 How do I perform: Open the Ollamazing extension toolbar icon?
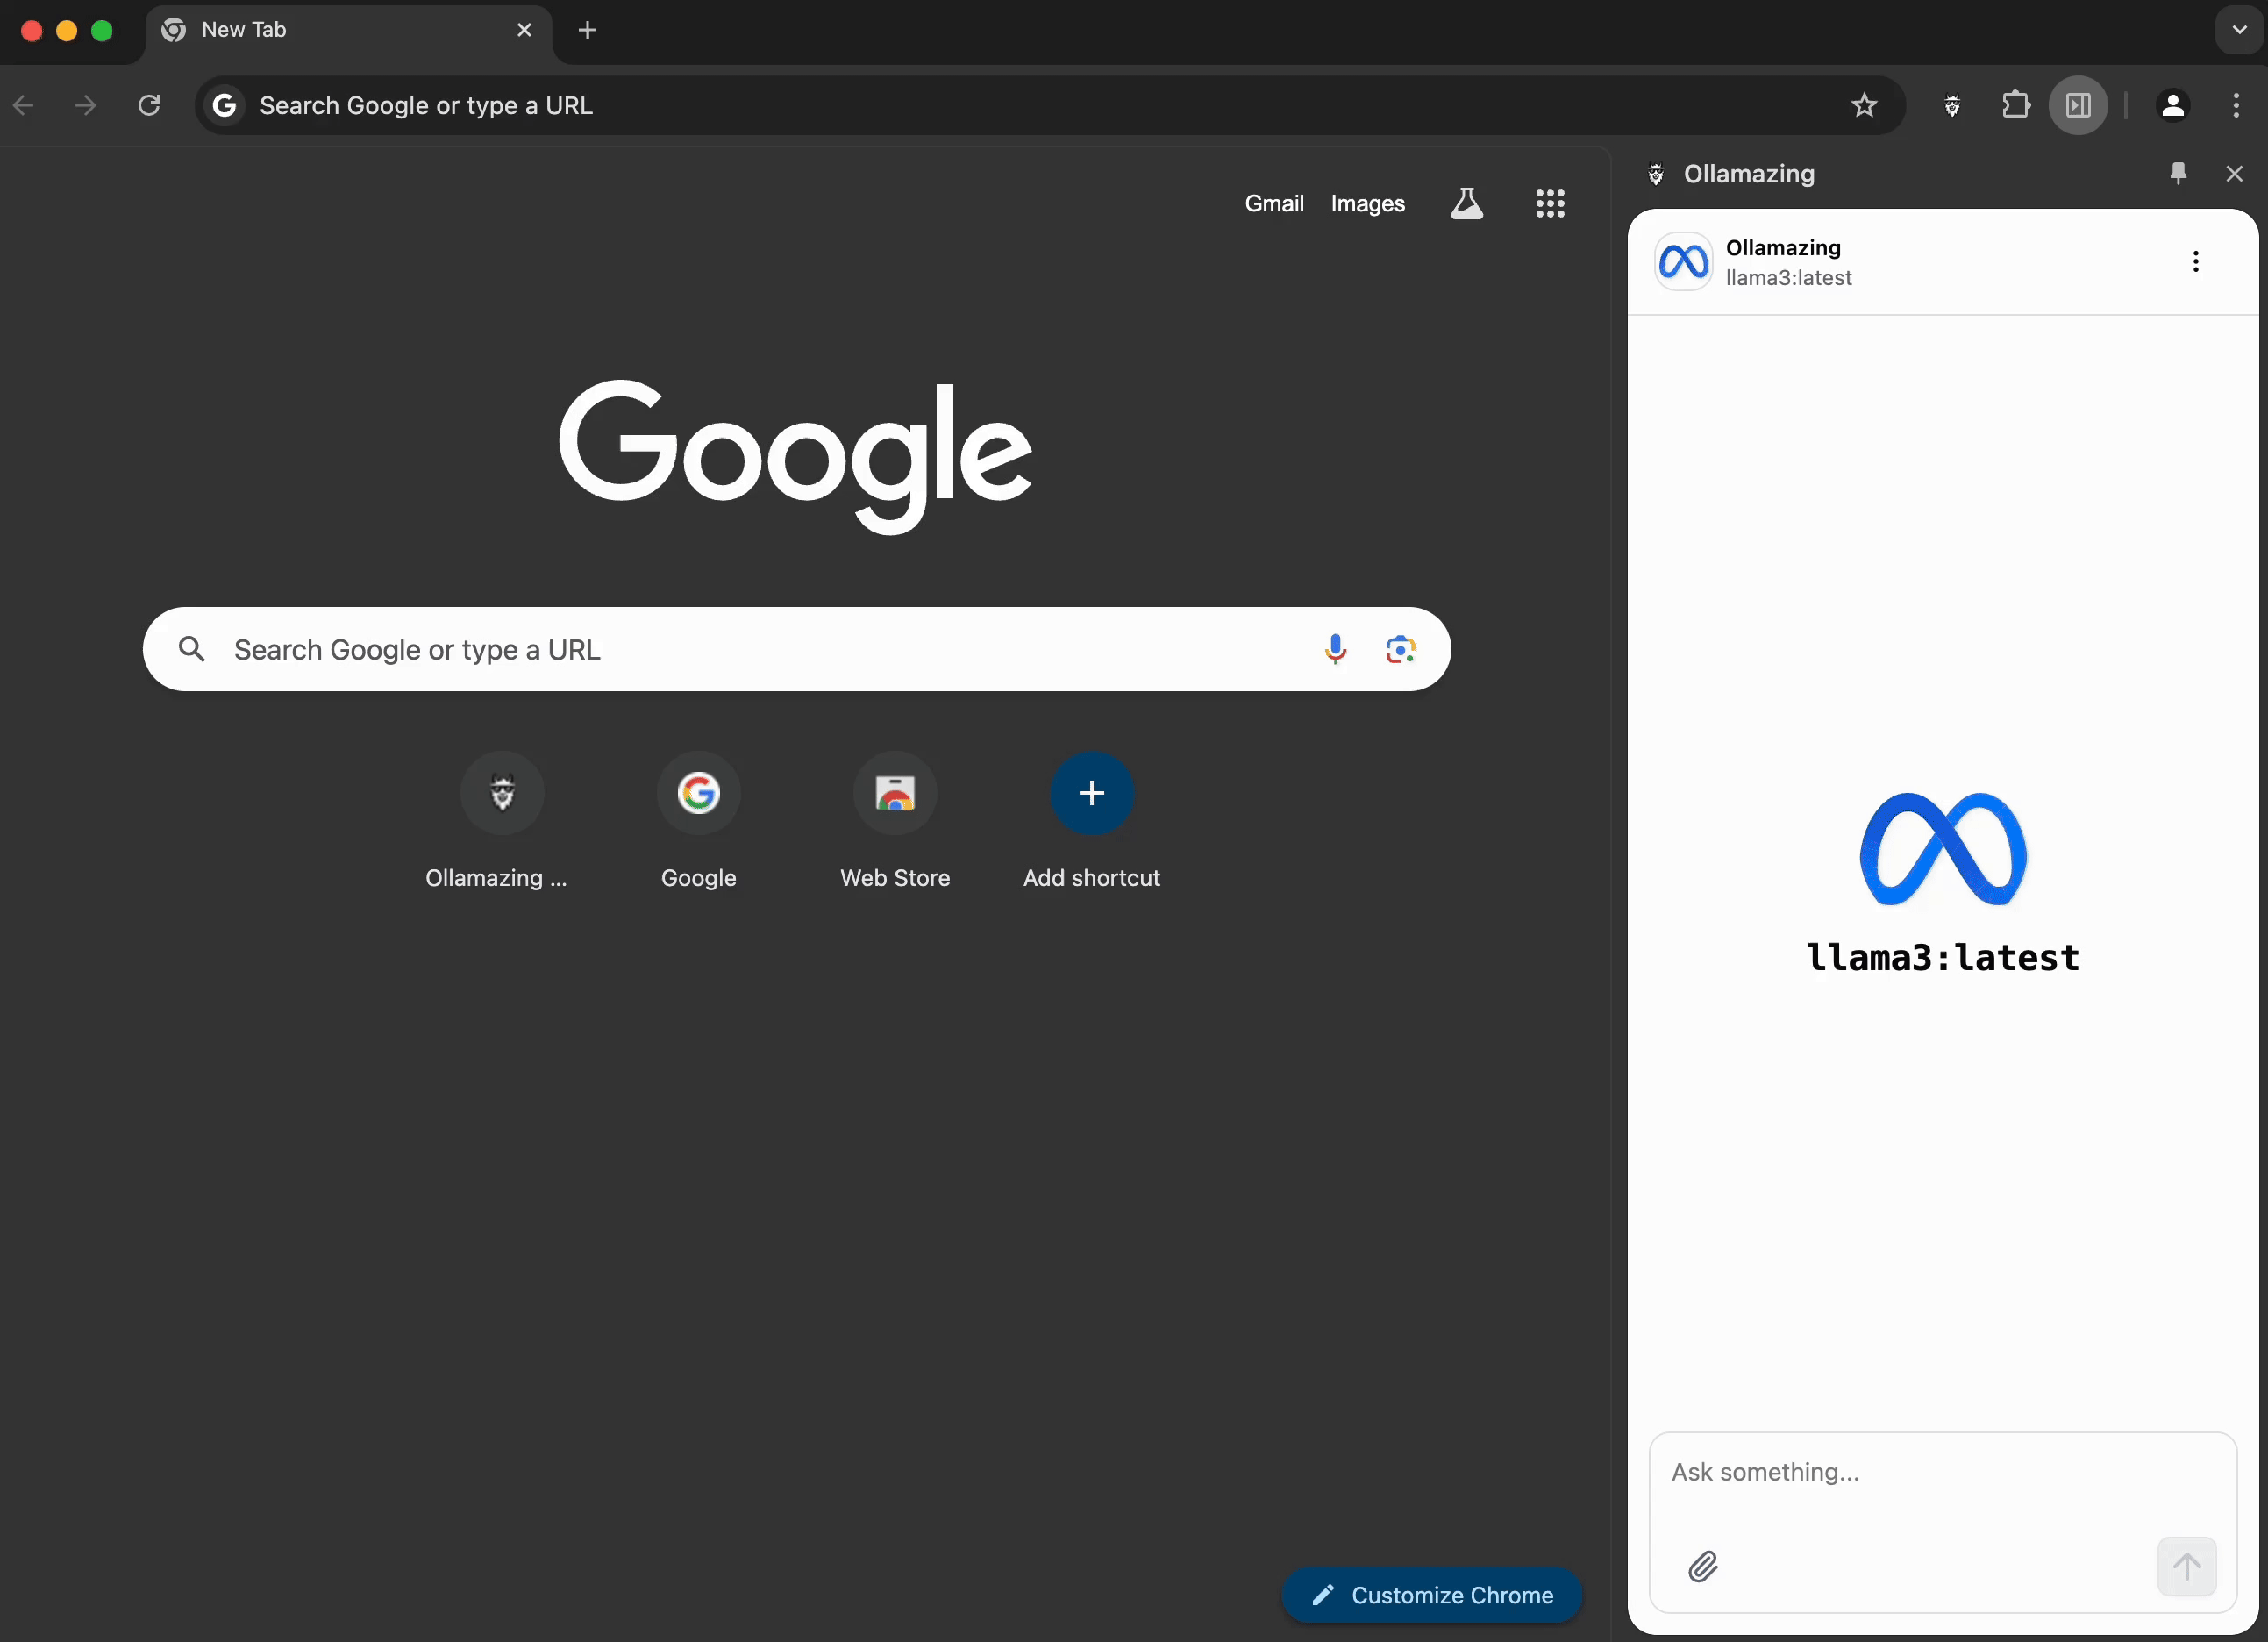pos(1951,105)
